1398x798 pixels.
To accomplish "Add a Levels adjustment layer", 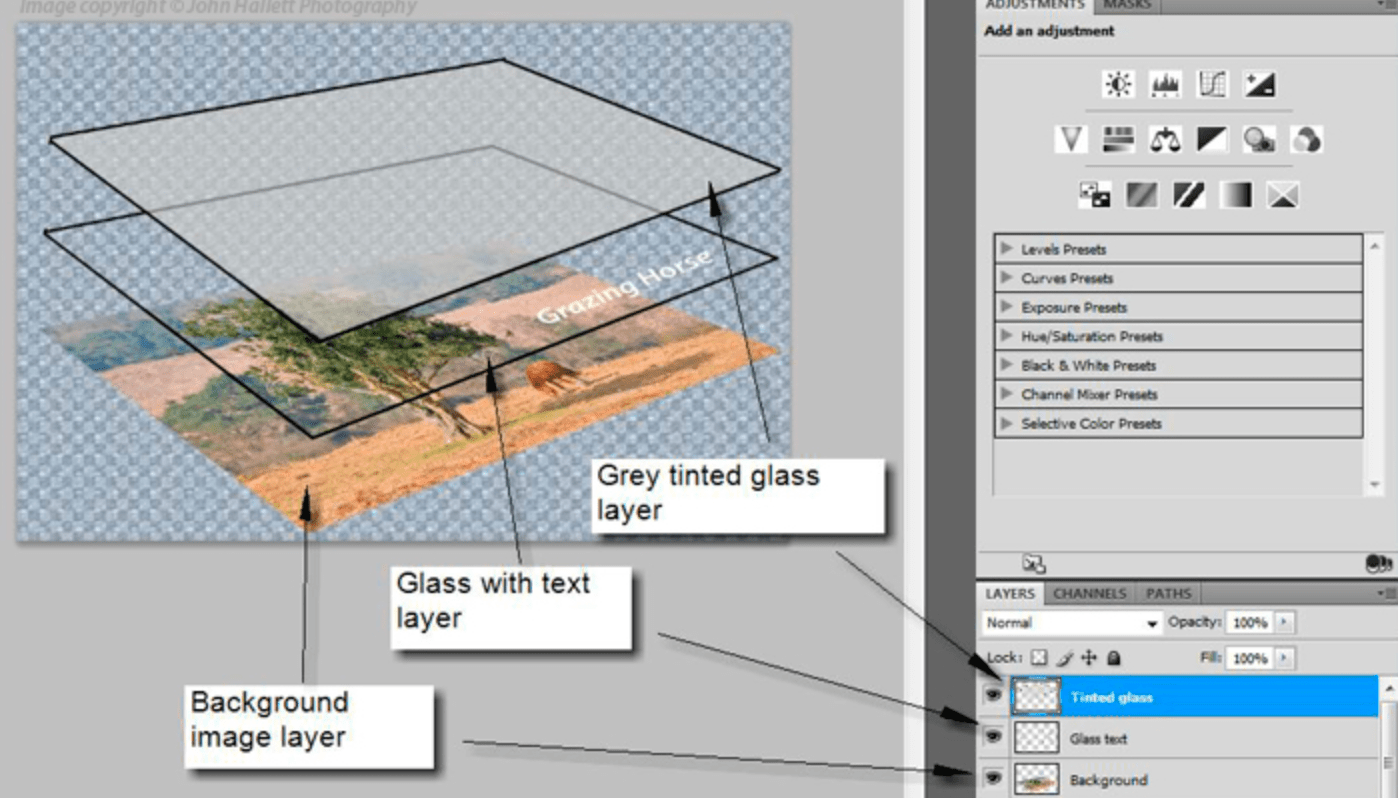I will (x=1165, y=85).
